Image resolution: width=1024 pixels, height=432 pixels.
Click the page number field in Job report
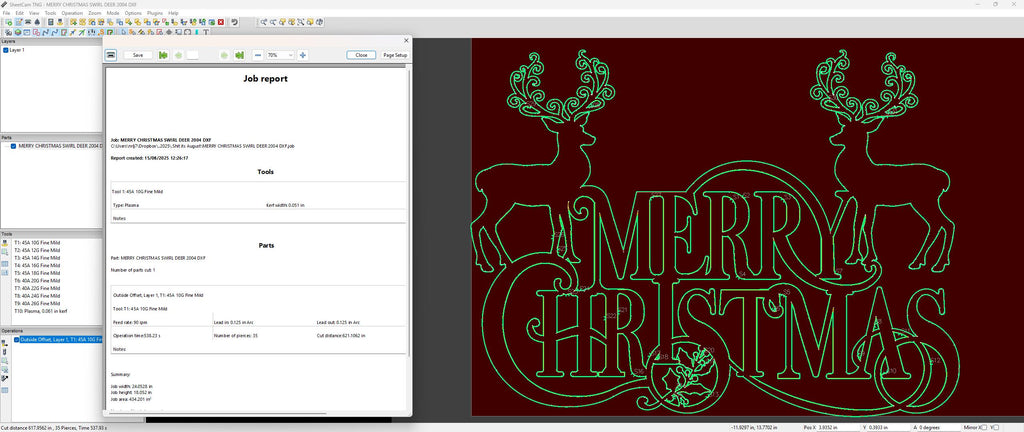click(x=193, y=55)
